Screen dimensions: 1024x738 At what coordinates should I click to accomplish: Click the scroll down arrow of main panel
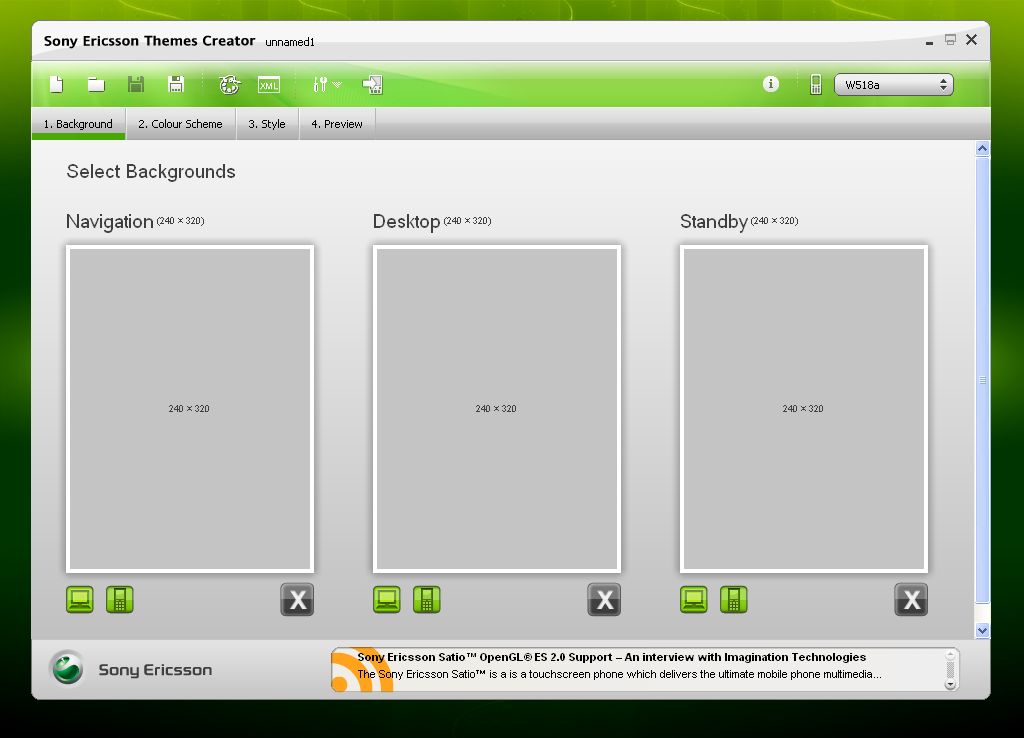[982, 630]
